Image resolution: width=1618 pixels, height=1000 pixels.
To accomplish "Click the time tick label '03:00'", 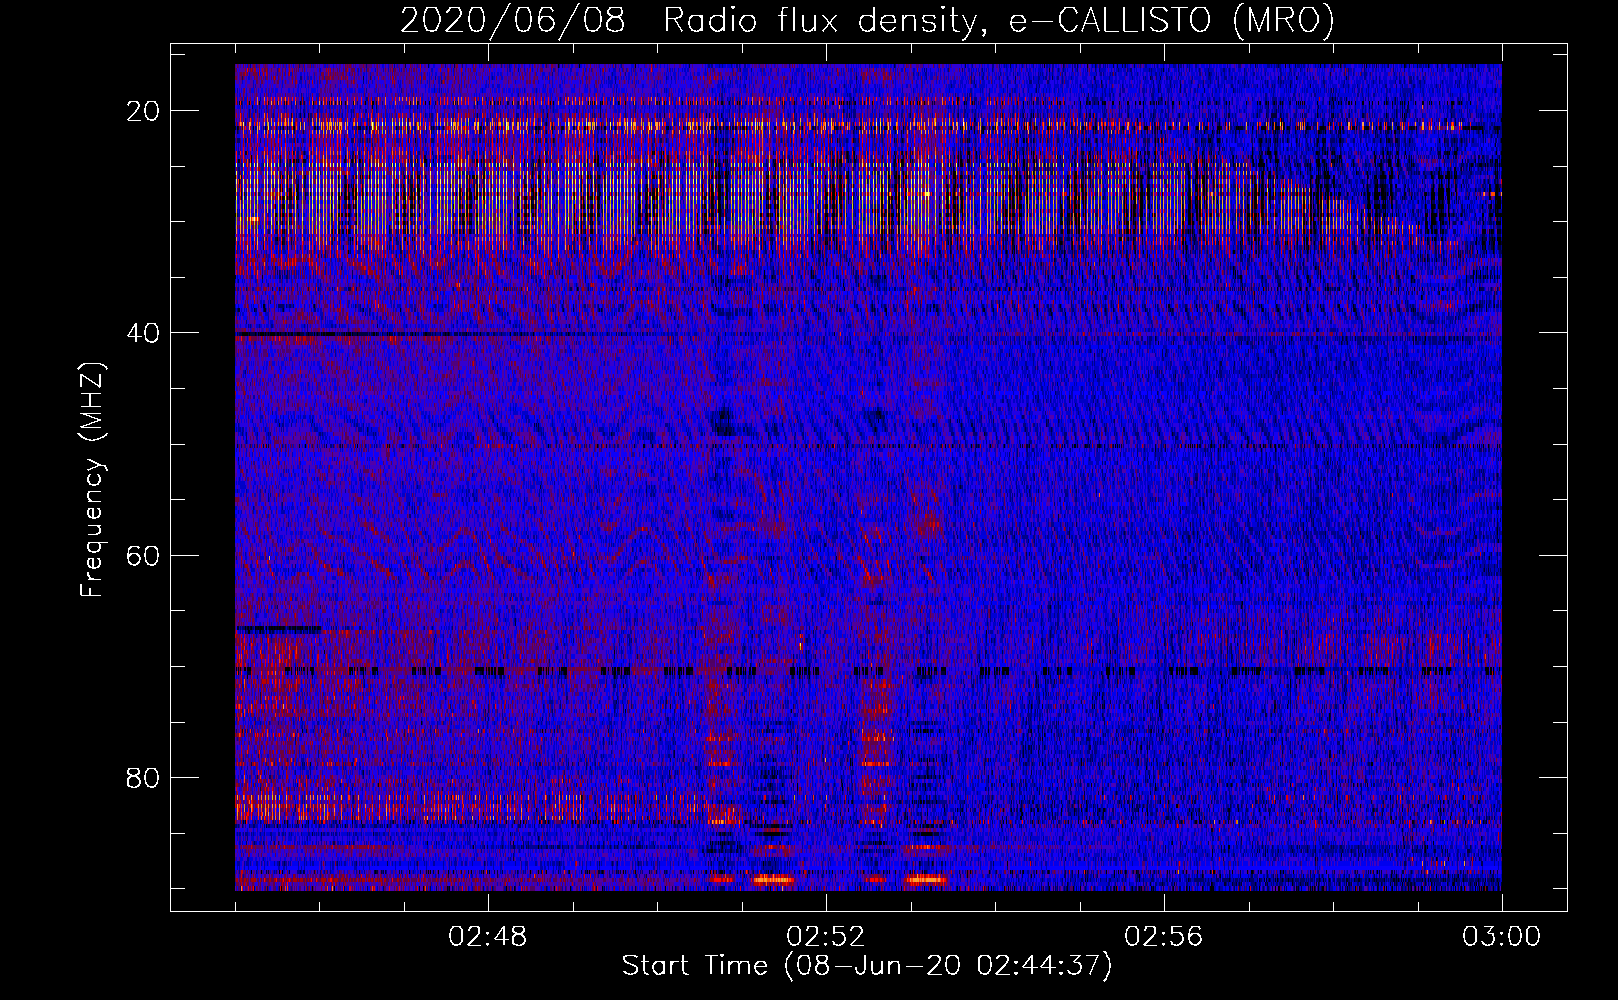I will coord(1502,937).
